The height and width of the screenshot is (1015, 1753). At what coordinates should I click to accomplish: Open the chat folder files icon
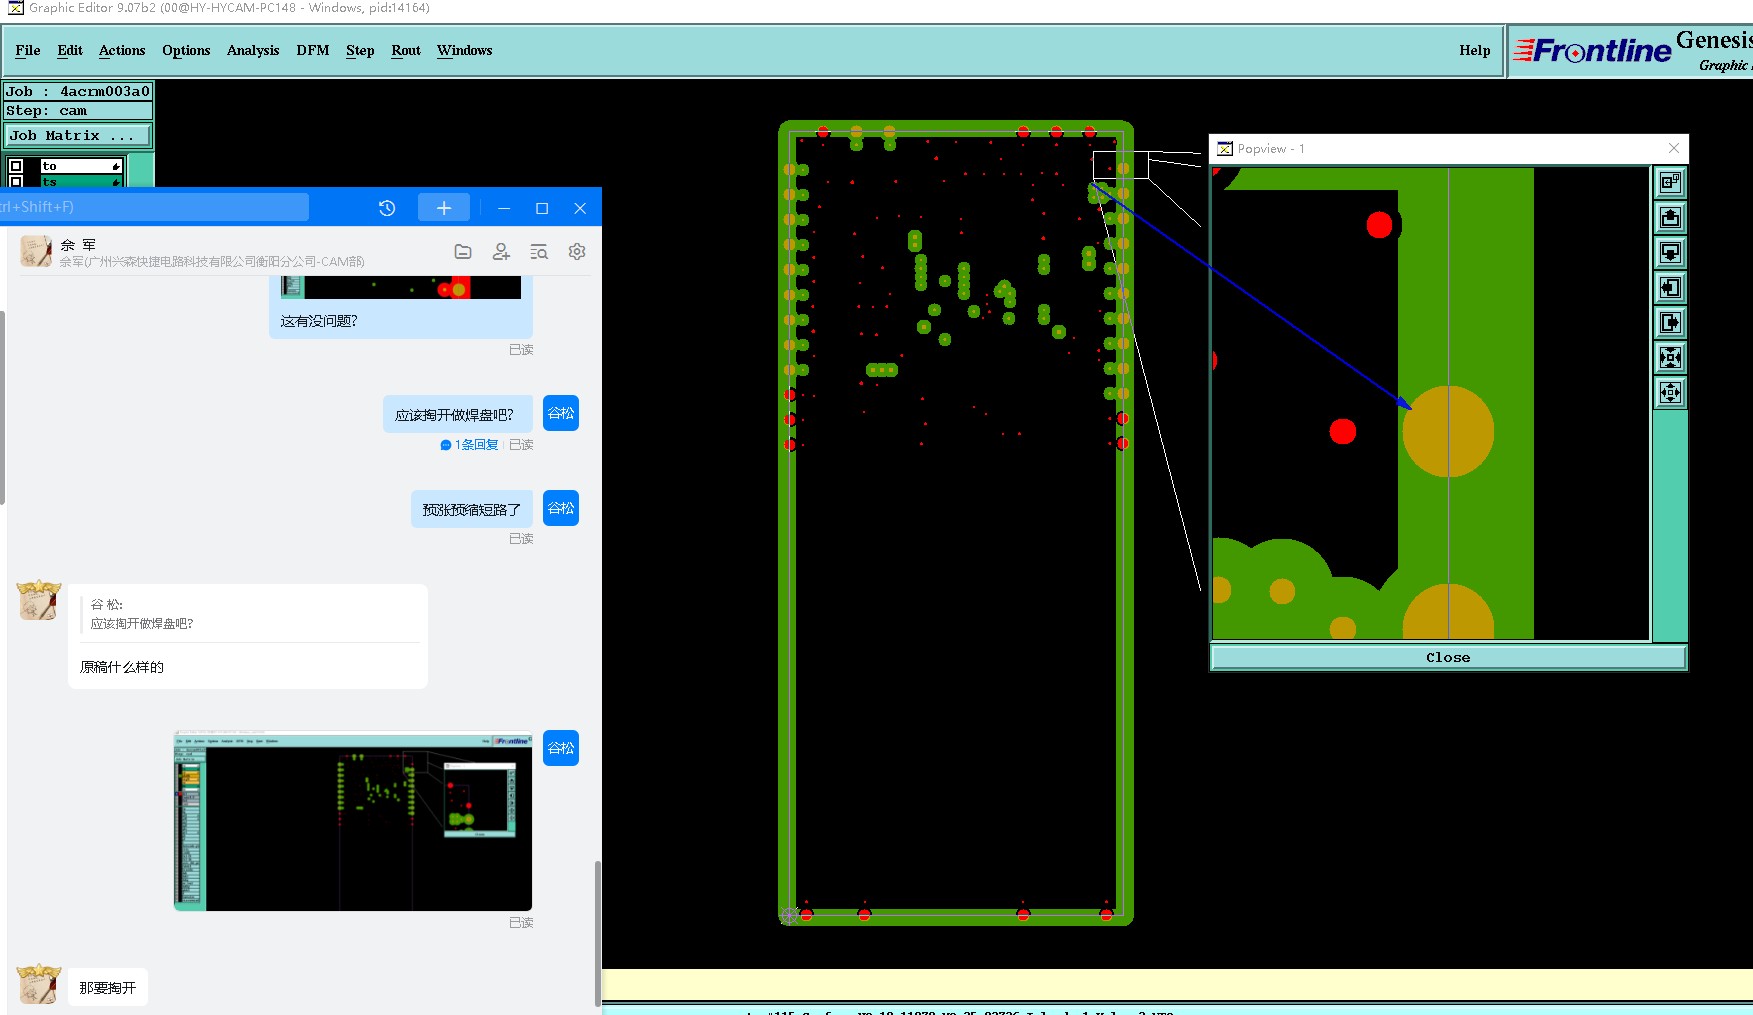[463, 252]
